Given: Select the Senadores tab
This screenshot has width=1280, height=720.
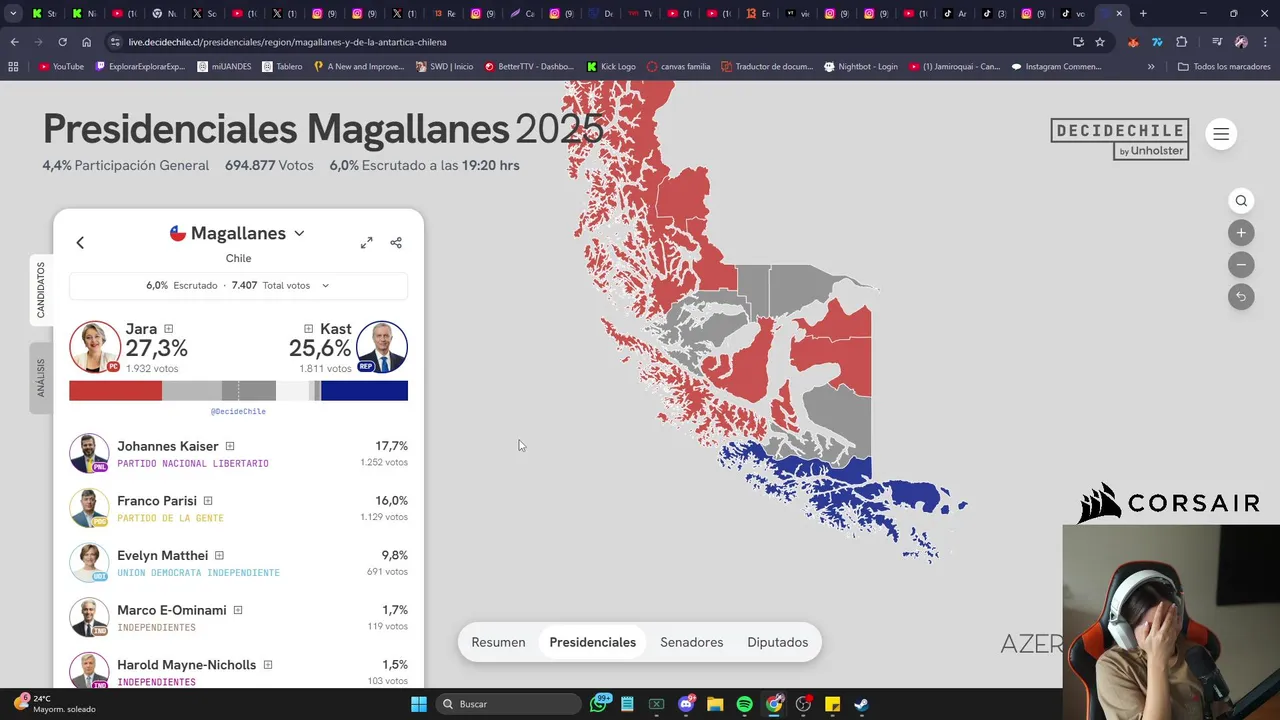Looking at the screenshot, I should pyautogui.click(x=691, y=642).
